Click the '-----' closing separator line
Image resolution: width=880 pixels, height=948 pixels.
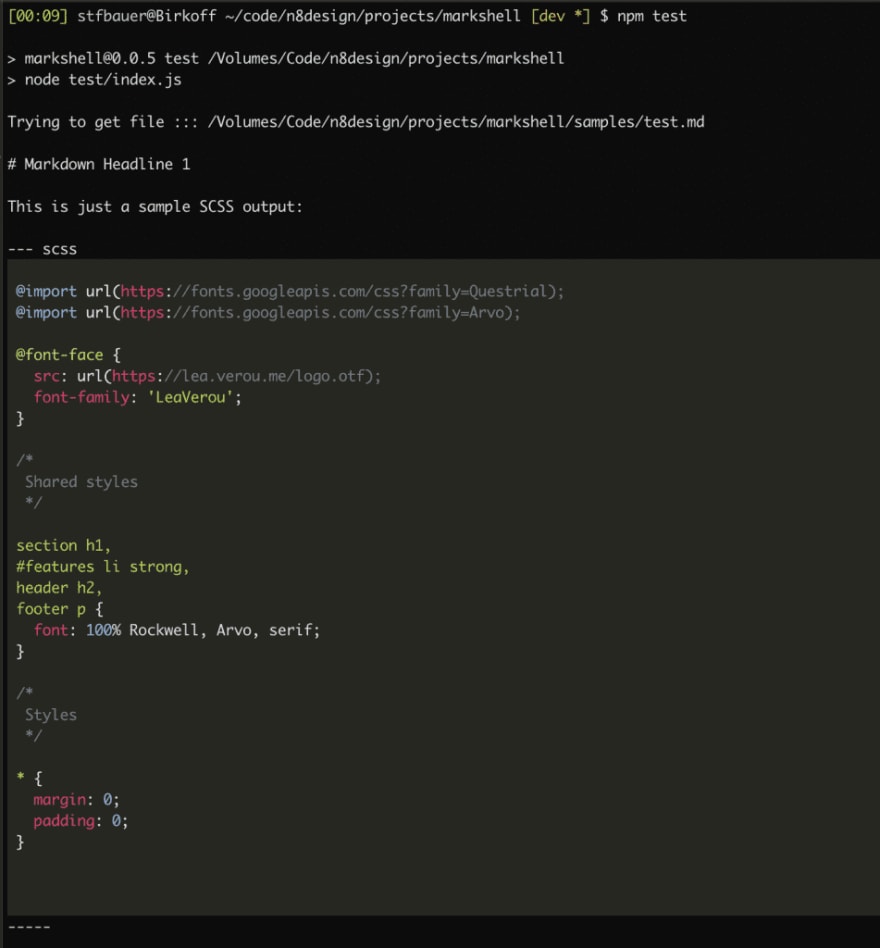click(x=29, y=926)
